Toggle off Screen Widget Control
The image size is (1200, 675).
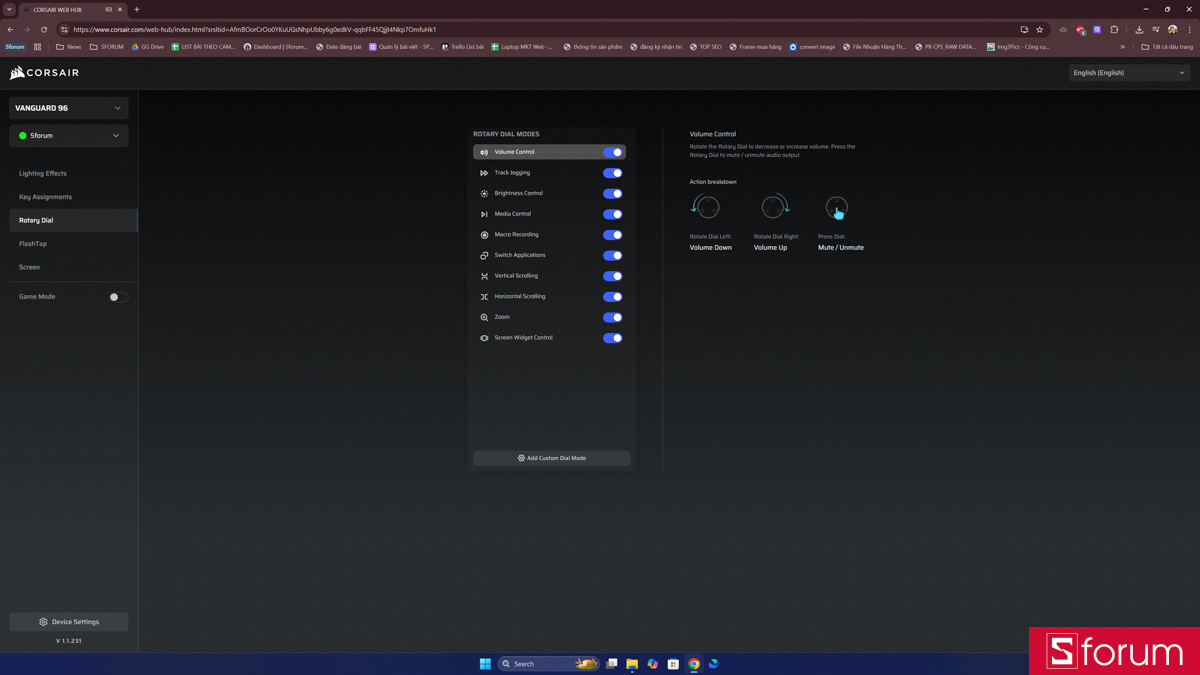[612, 338]
